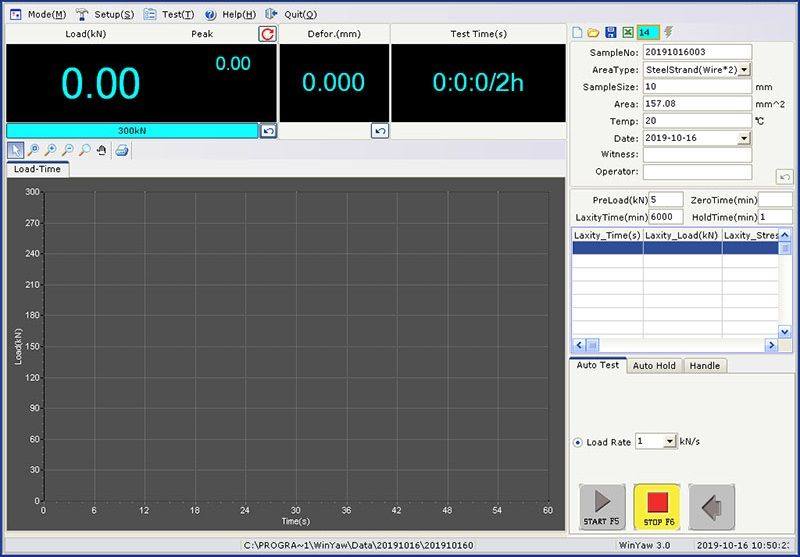
Task: Click the print chart icon
Action: coord(121,150)
